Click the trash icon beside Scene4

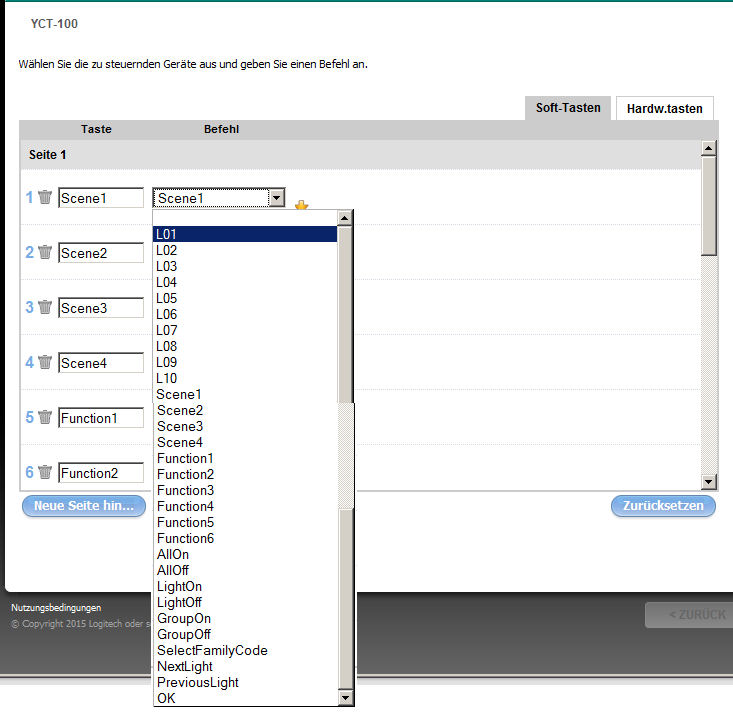(45, 363)
